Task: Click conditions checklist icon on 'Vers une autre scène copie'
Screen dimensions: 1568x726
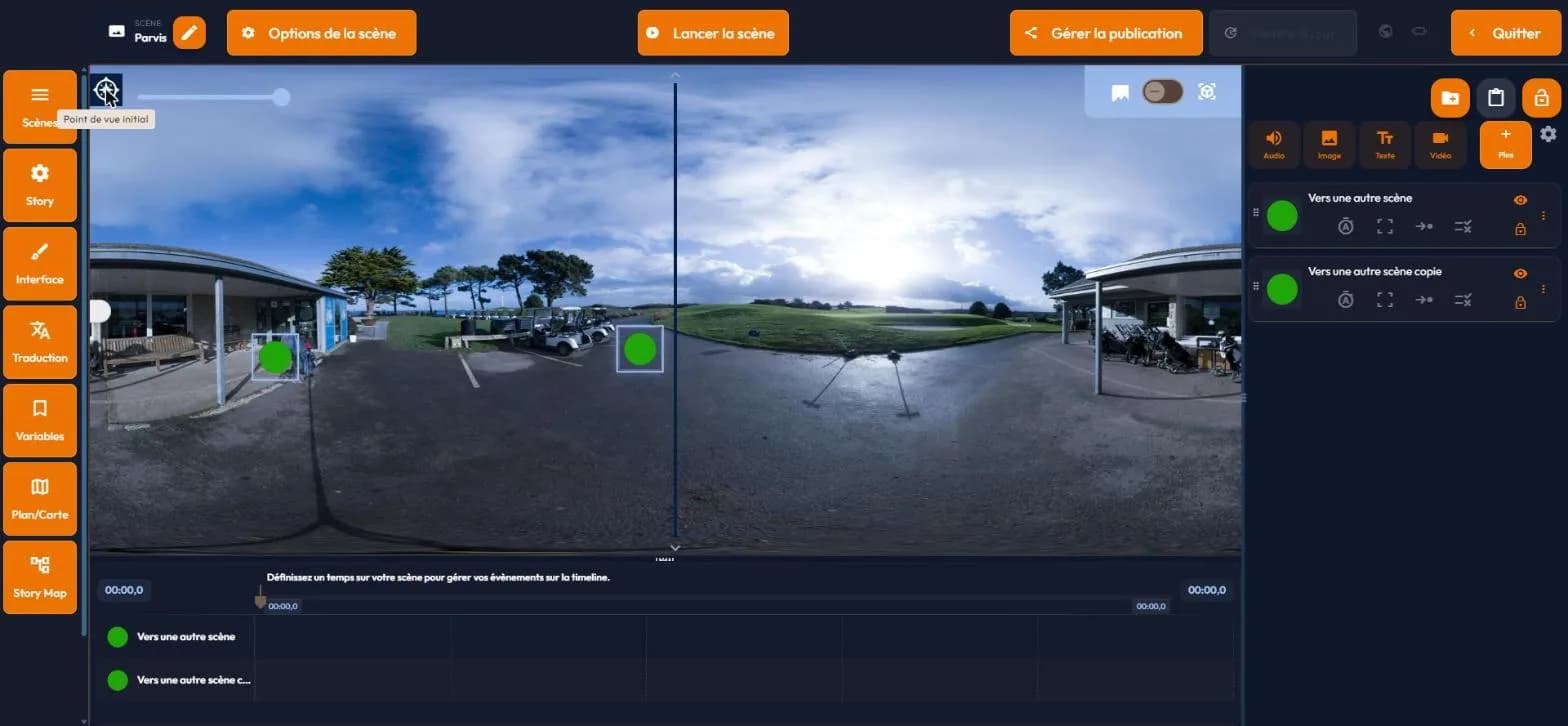Action: click(x=1463, y=299)
